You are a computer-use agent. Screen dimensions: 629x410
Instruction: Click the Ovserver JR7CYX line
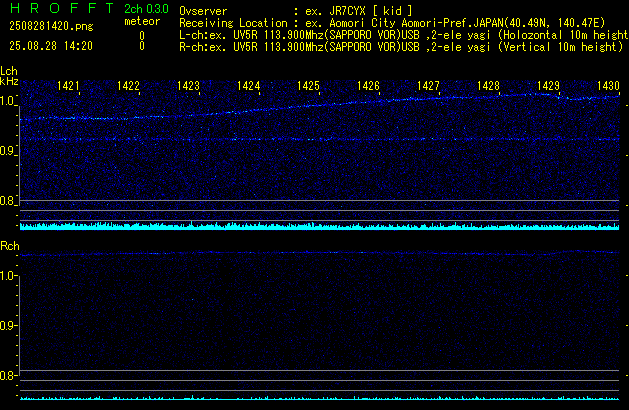click(x=296, y=11)
